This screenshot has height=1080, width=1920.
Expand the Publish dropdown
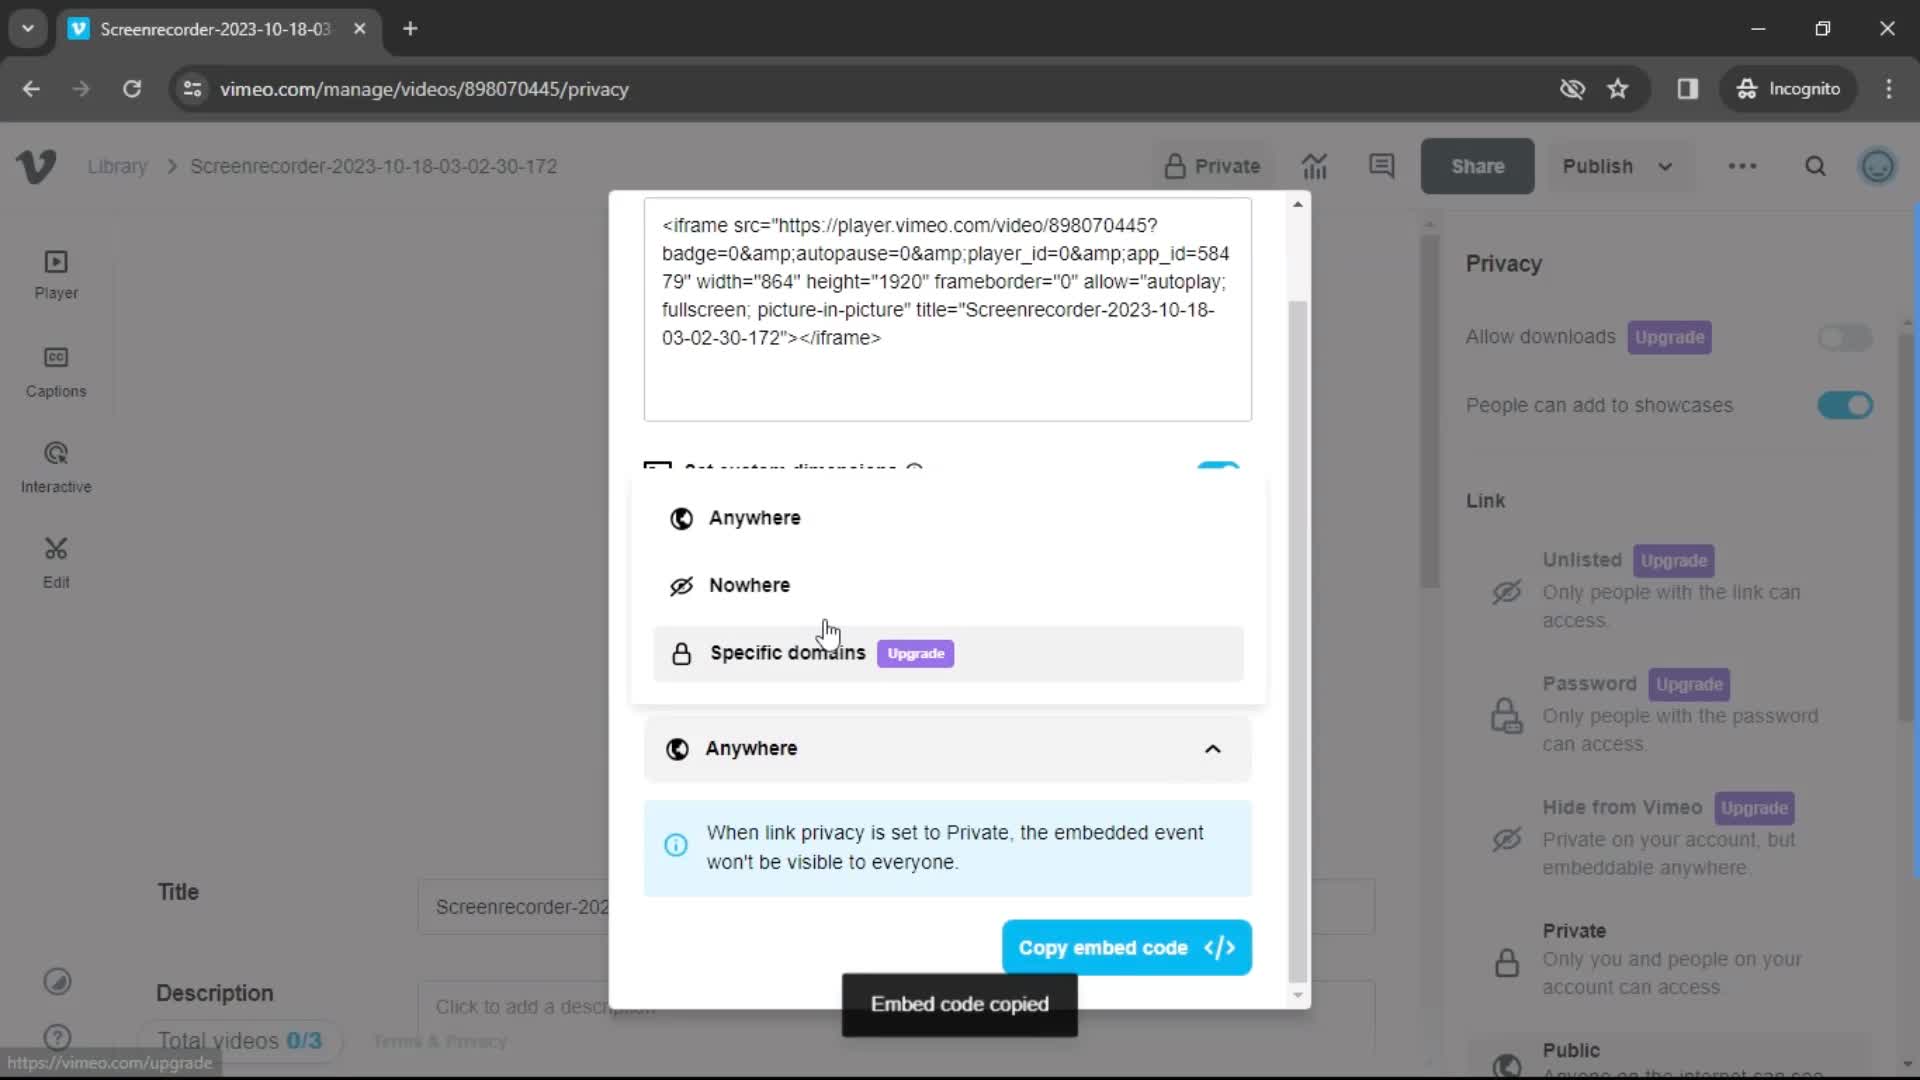[1617, 166]
